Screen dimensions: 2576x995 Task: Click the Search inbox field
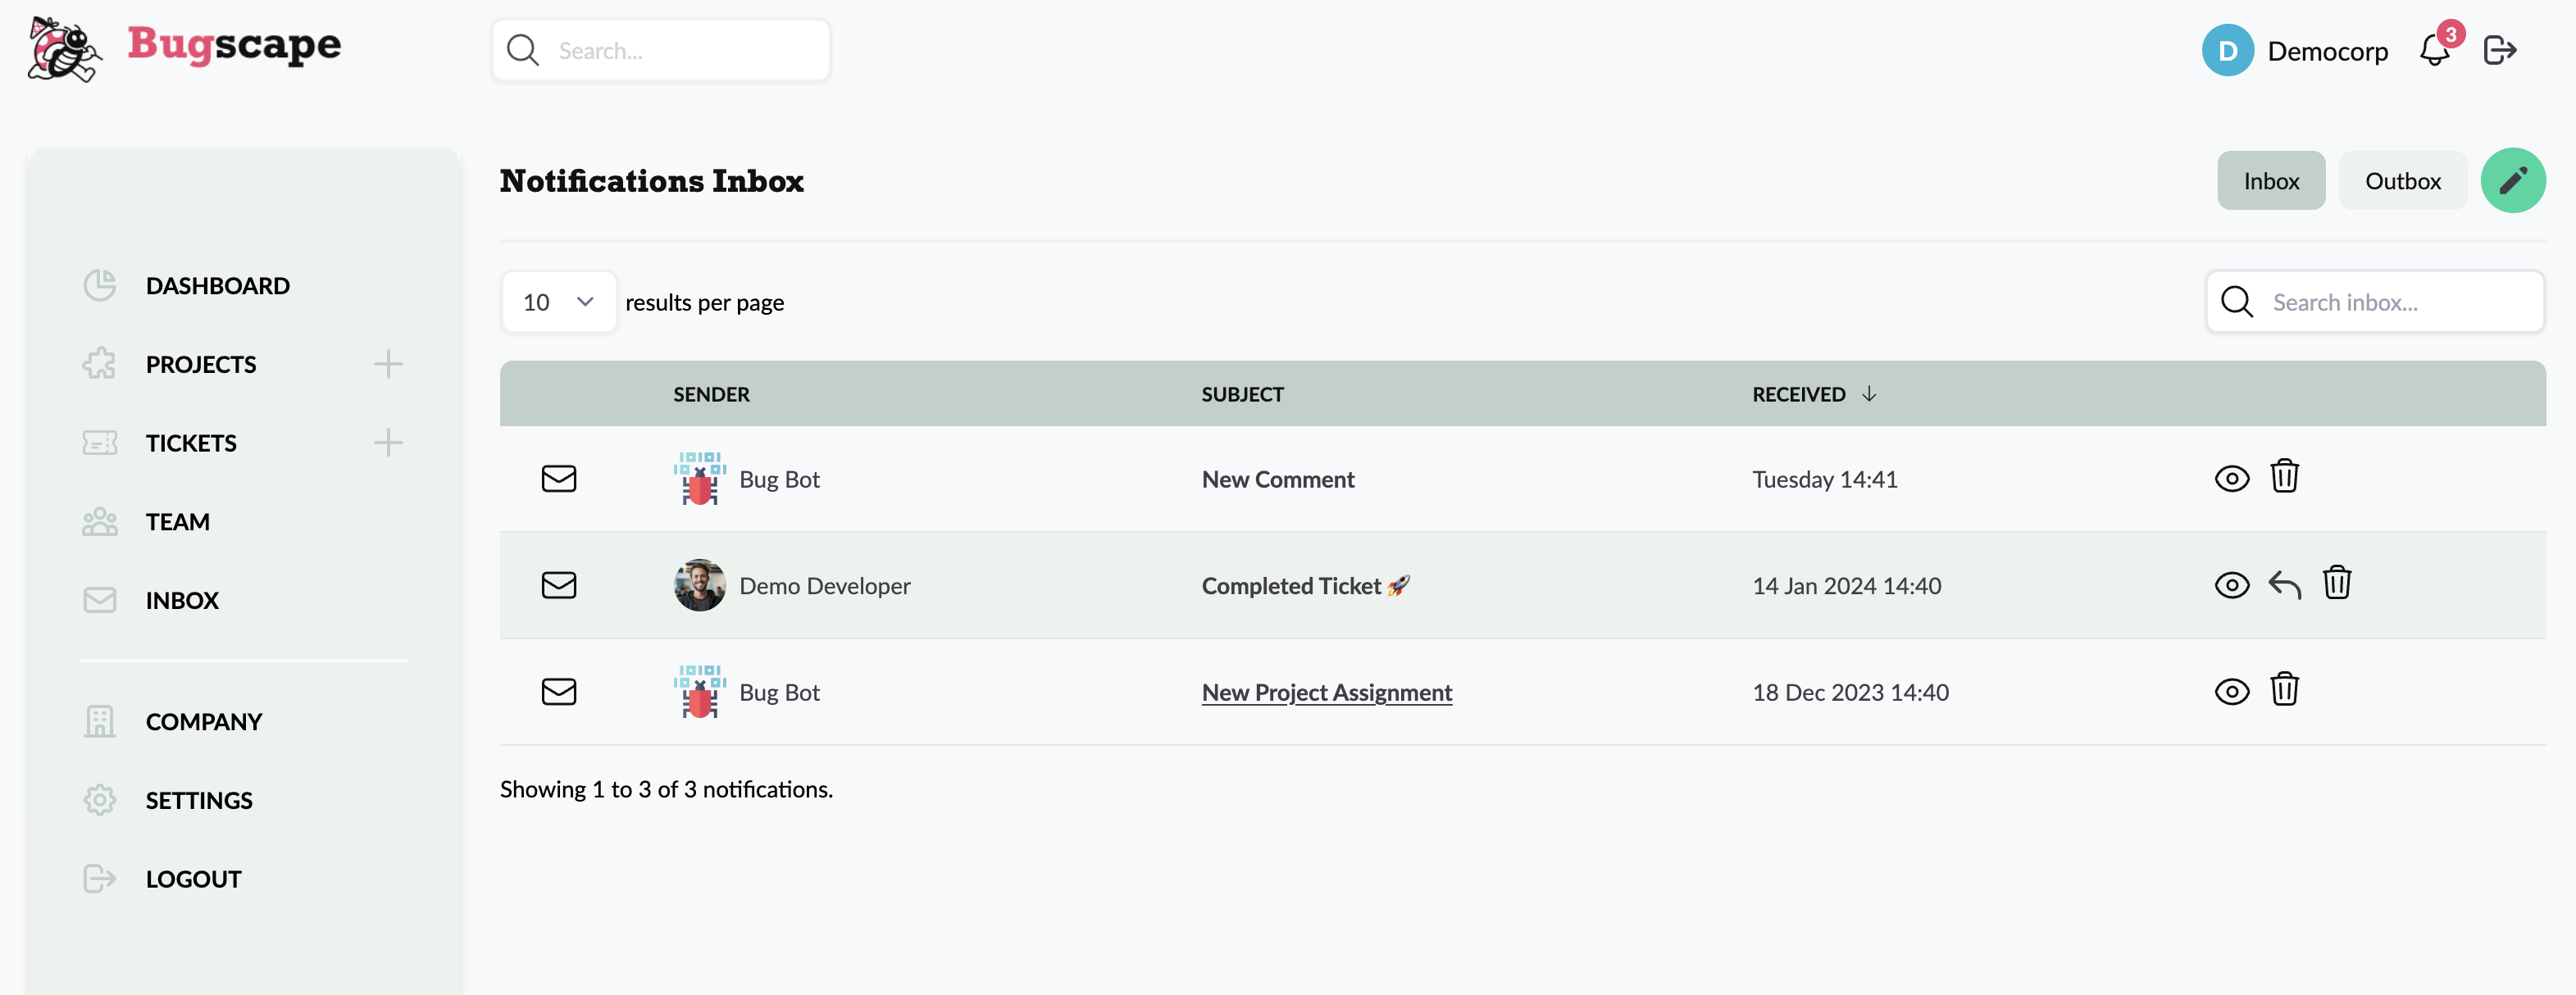pyautogui.click(x=2390, y=302)
